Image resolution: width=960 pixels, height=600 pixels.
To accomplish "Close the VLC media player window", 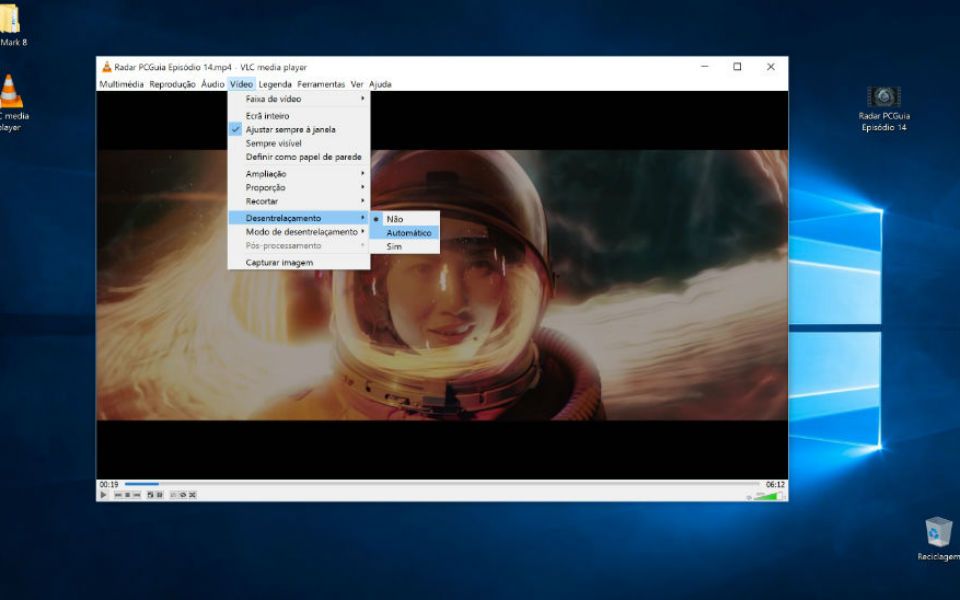I will [771, 67].
